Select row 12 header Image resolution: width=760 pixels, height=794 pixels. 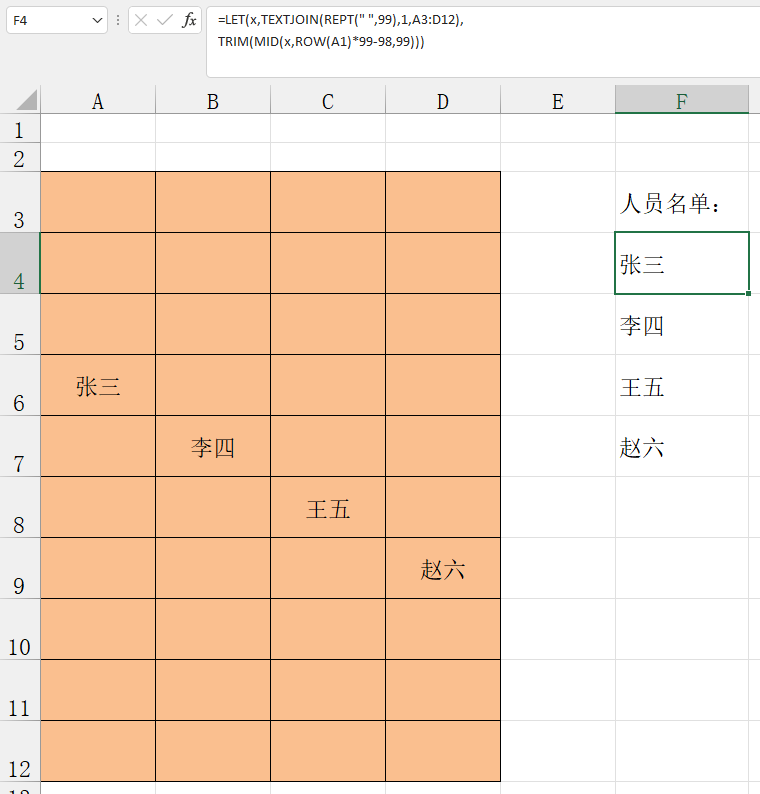(x=20, y=751)
